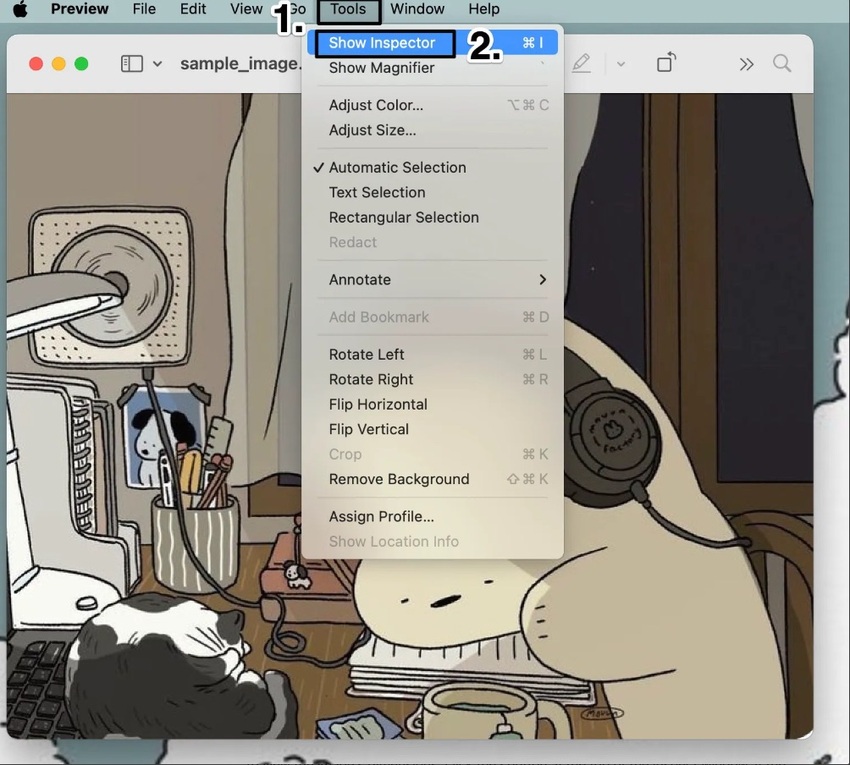This screenshot has height=765, width=850.
Task: Open the Edit menu
Action: (x=193, y=9)
